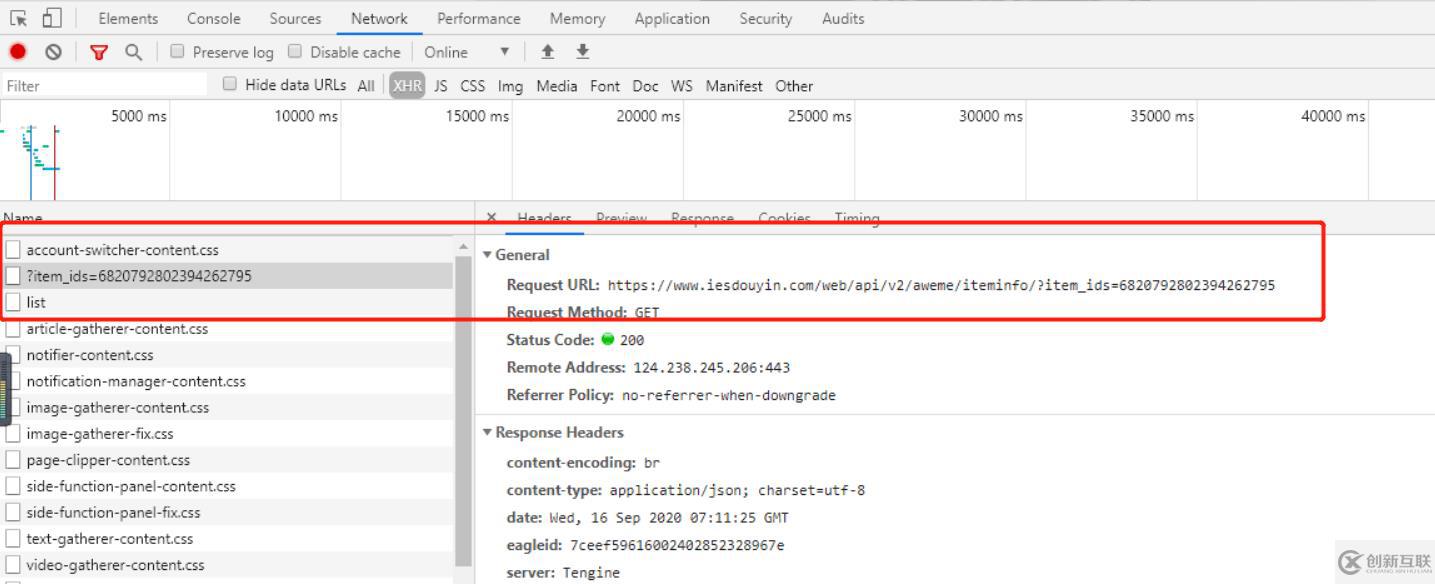Filter requests by All types
This screenshot has width=1435, height=584.
click(x=366, y=86)
